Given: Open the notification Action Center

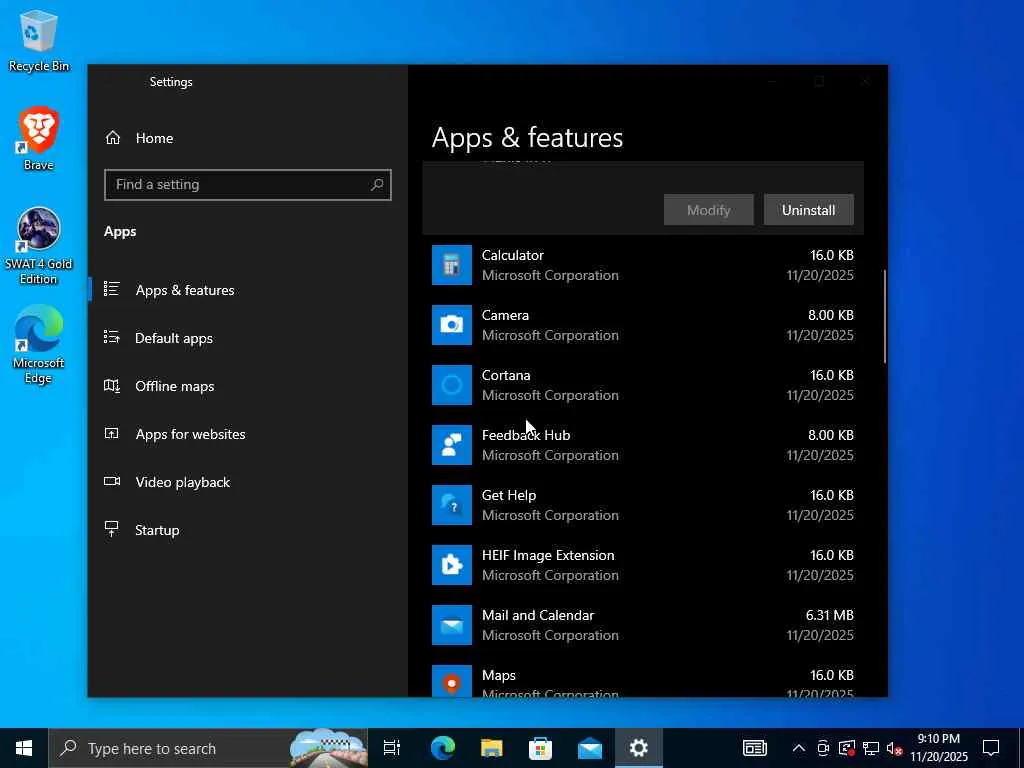Looking at the screenshot, I should pyautogui.click(x=991, y=748).
